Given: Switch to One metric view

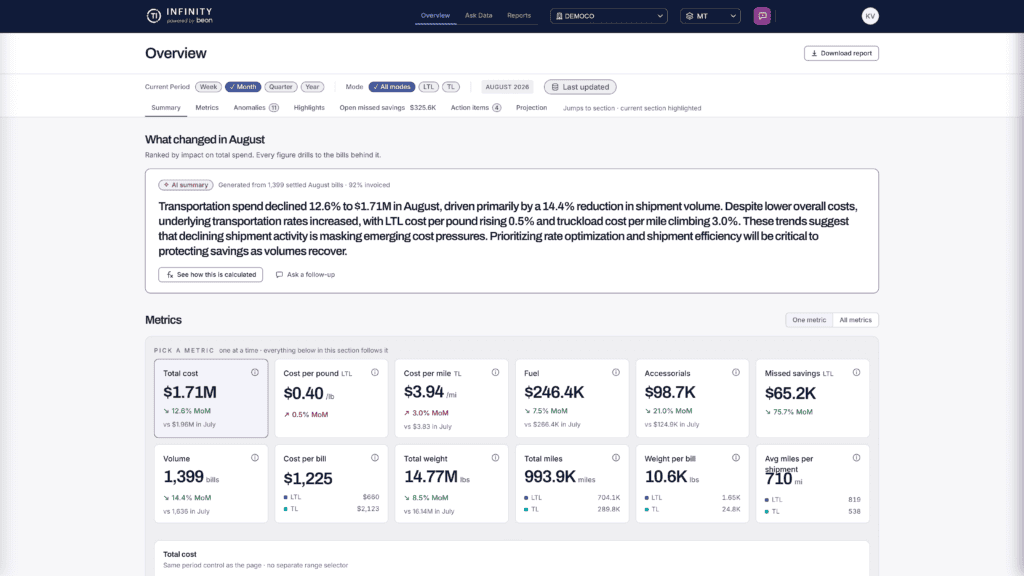Looking at the screenshot, I should (x=809, y=320).
